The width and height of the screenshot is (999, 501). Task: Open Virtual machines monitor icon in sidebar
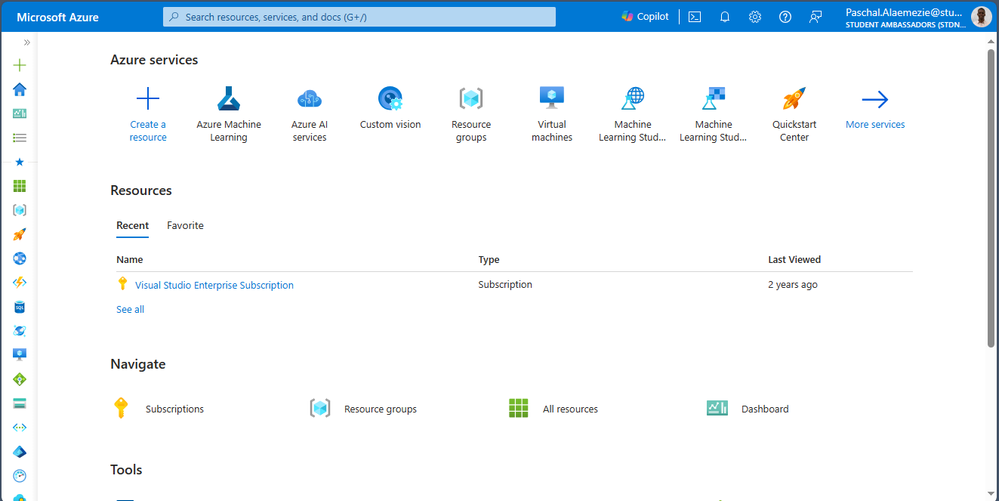[19, 355]
